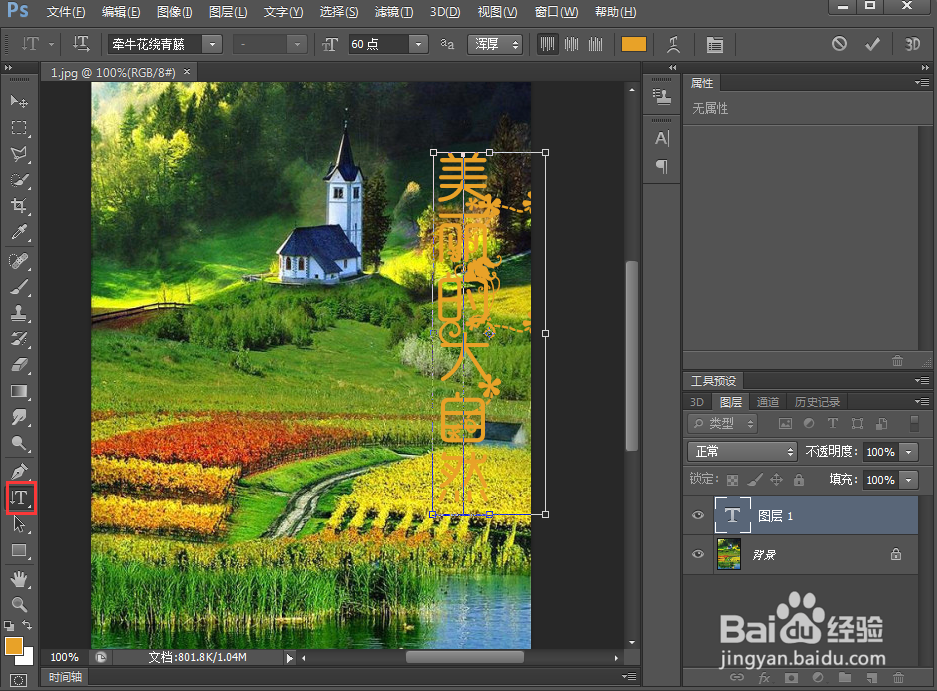Image resolution: width=937 pixels, height=691 pixels.
Task: Toggle top-align vertical text
Action: 547,44
